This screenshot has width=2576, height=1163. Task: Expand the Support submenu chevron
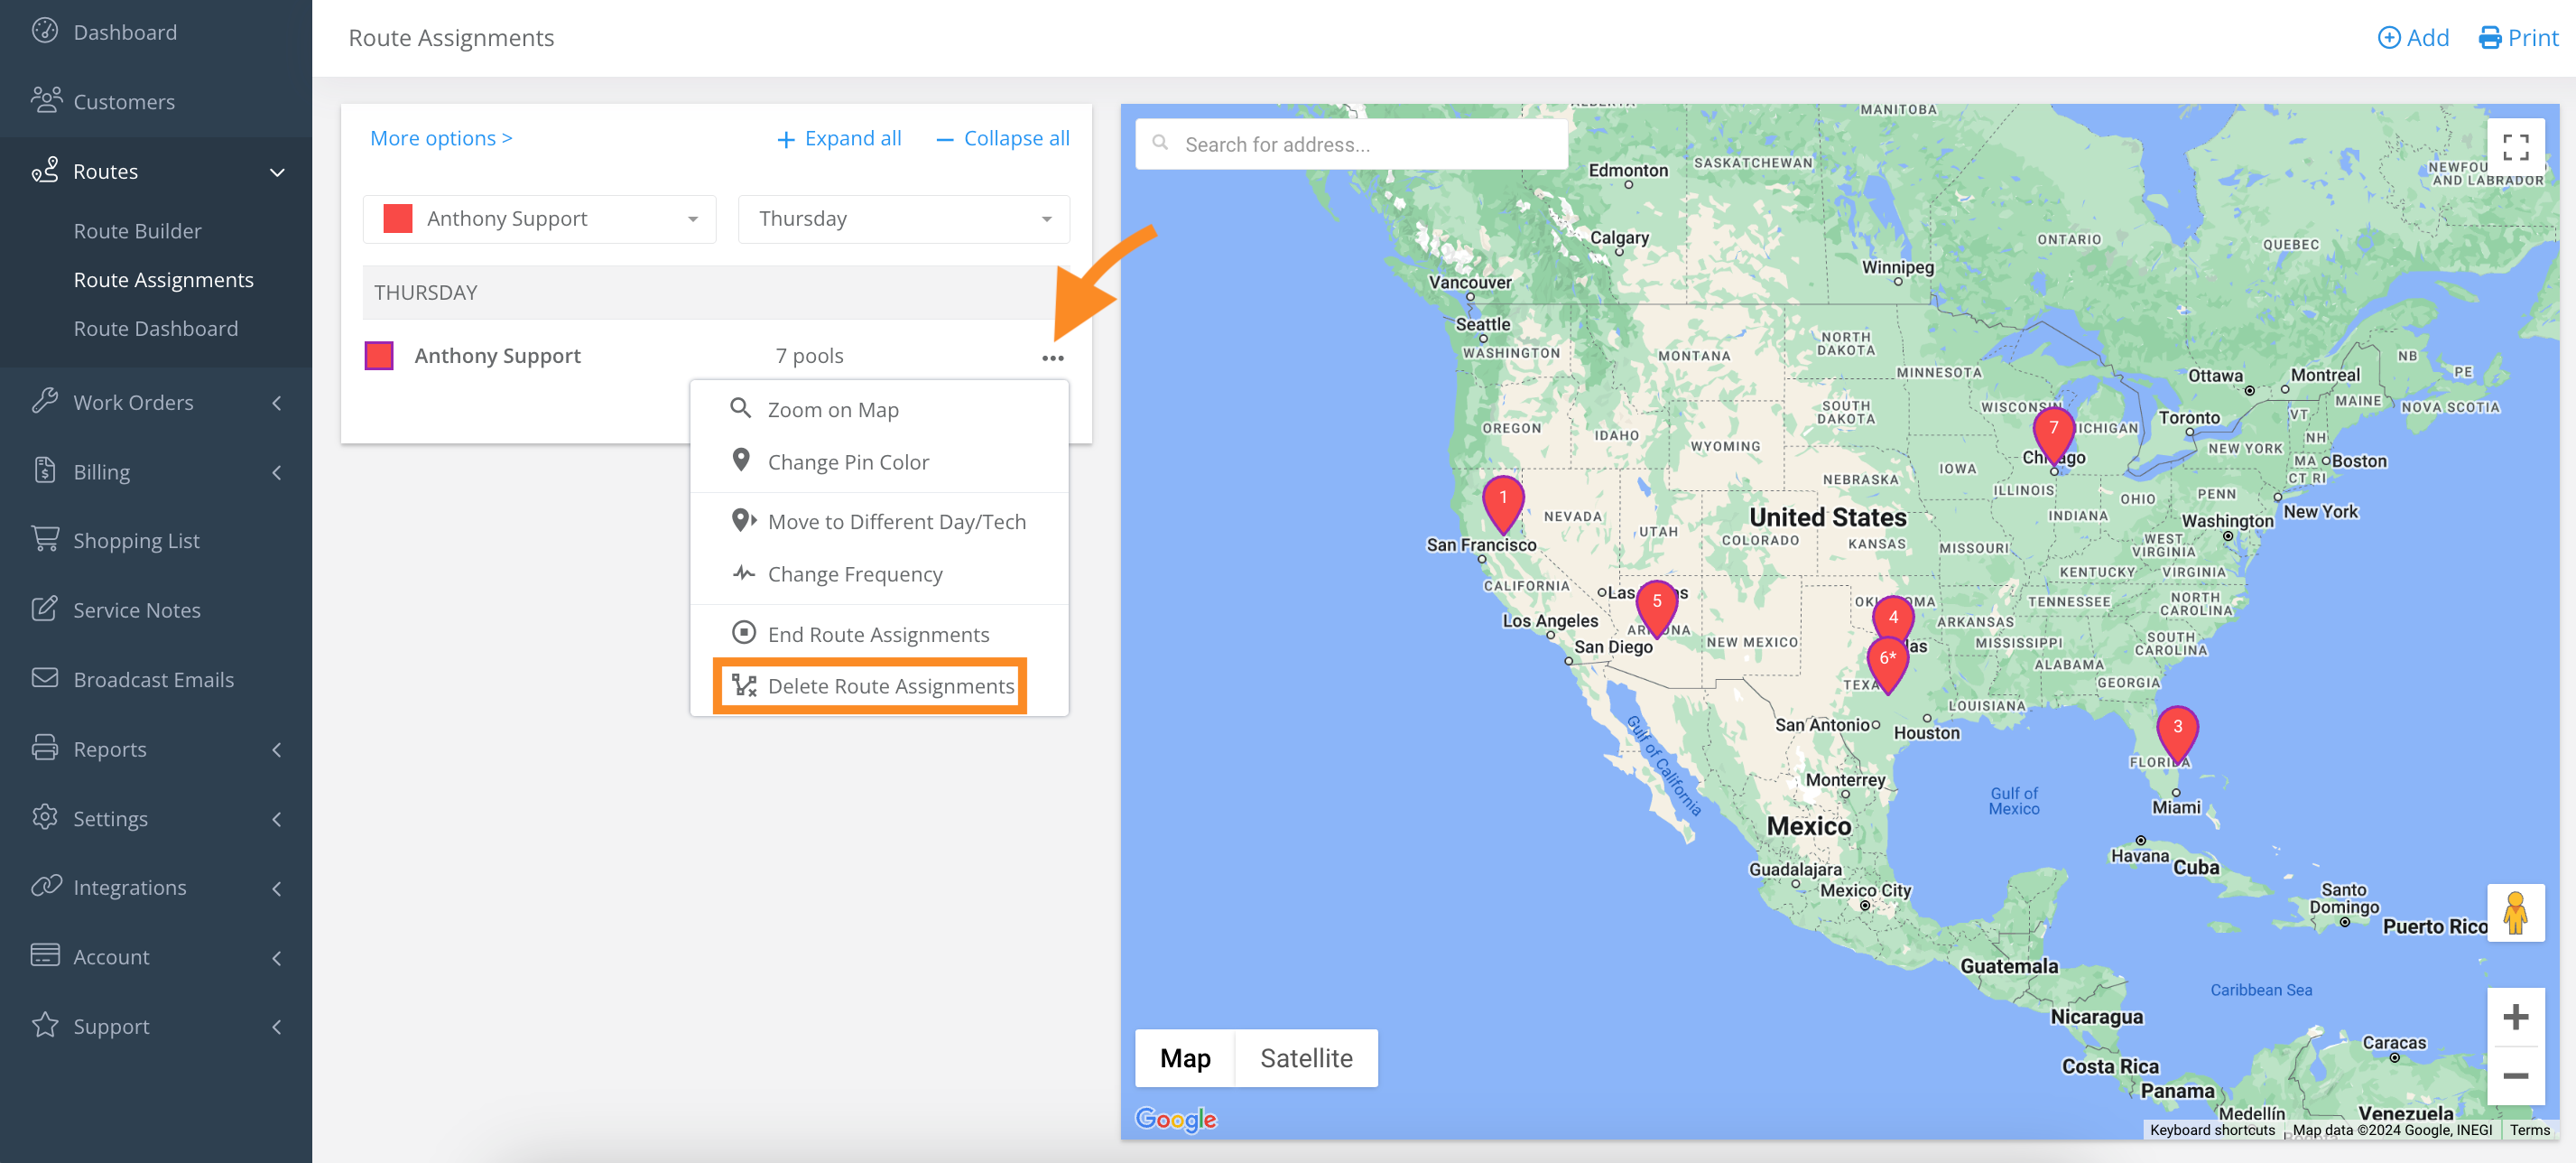point(277,1026)
